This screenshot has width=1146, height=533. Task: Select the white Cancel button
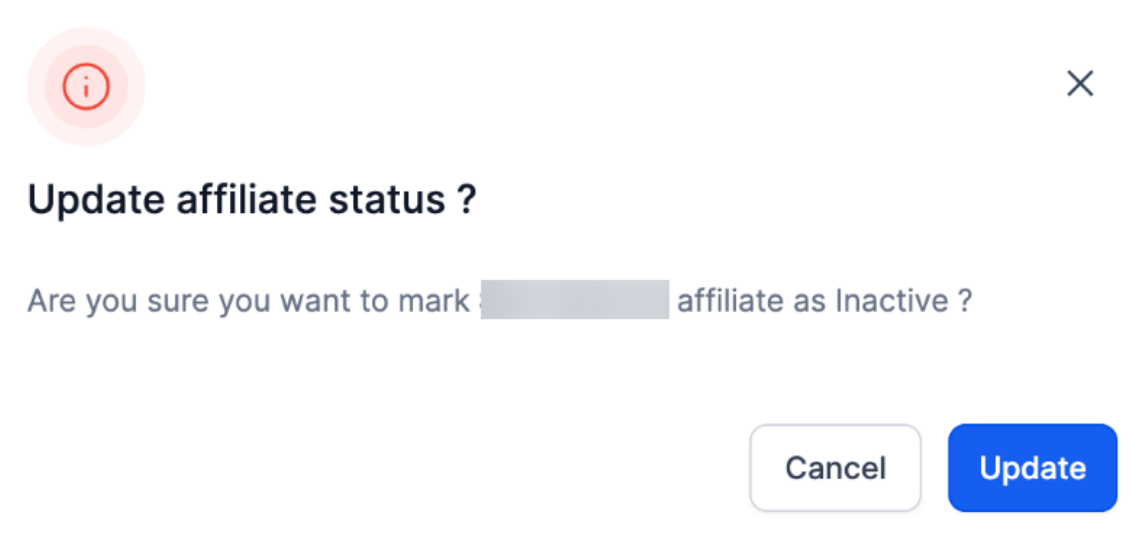pos(835,468)
